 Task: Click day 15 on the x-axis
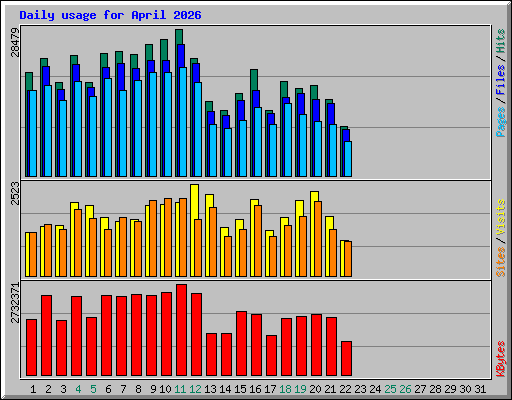click(240, 389)
